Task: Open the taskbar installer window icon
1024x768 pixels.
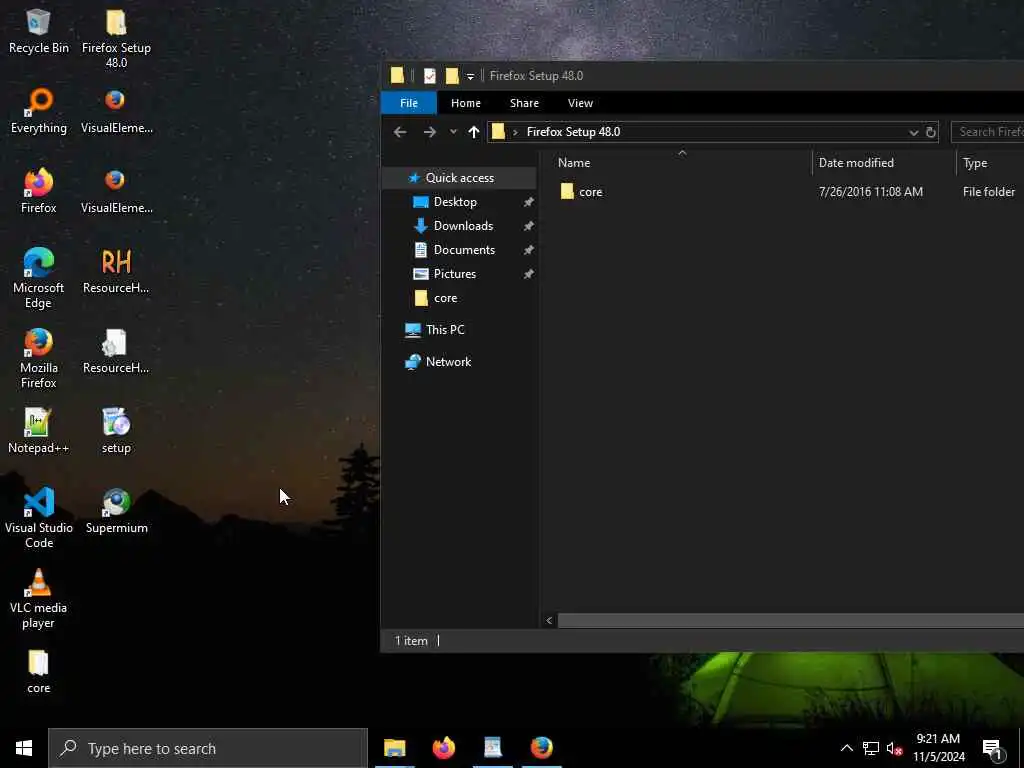Action: coord(492,748)
